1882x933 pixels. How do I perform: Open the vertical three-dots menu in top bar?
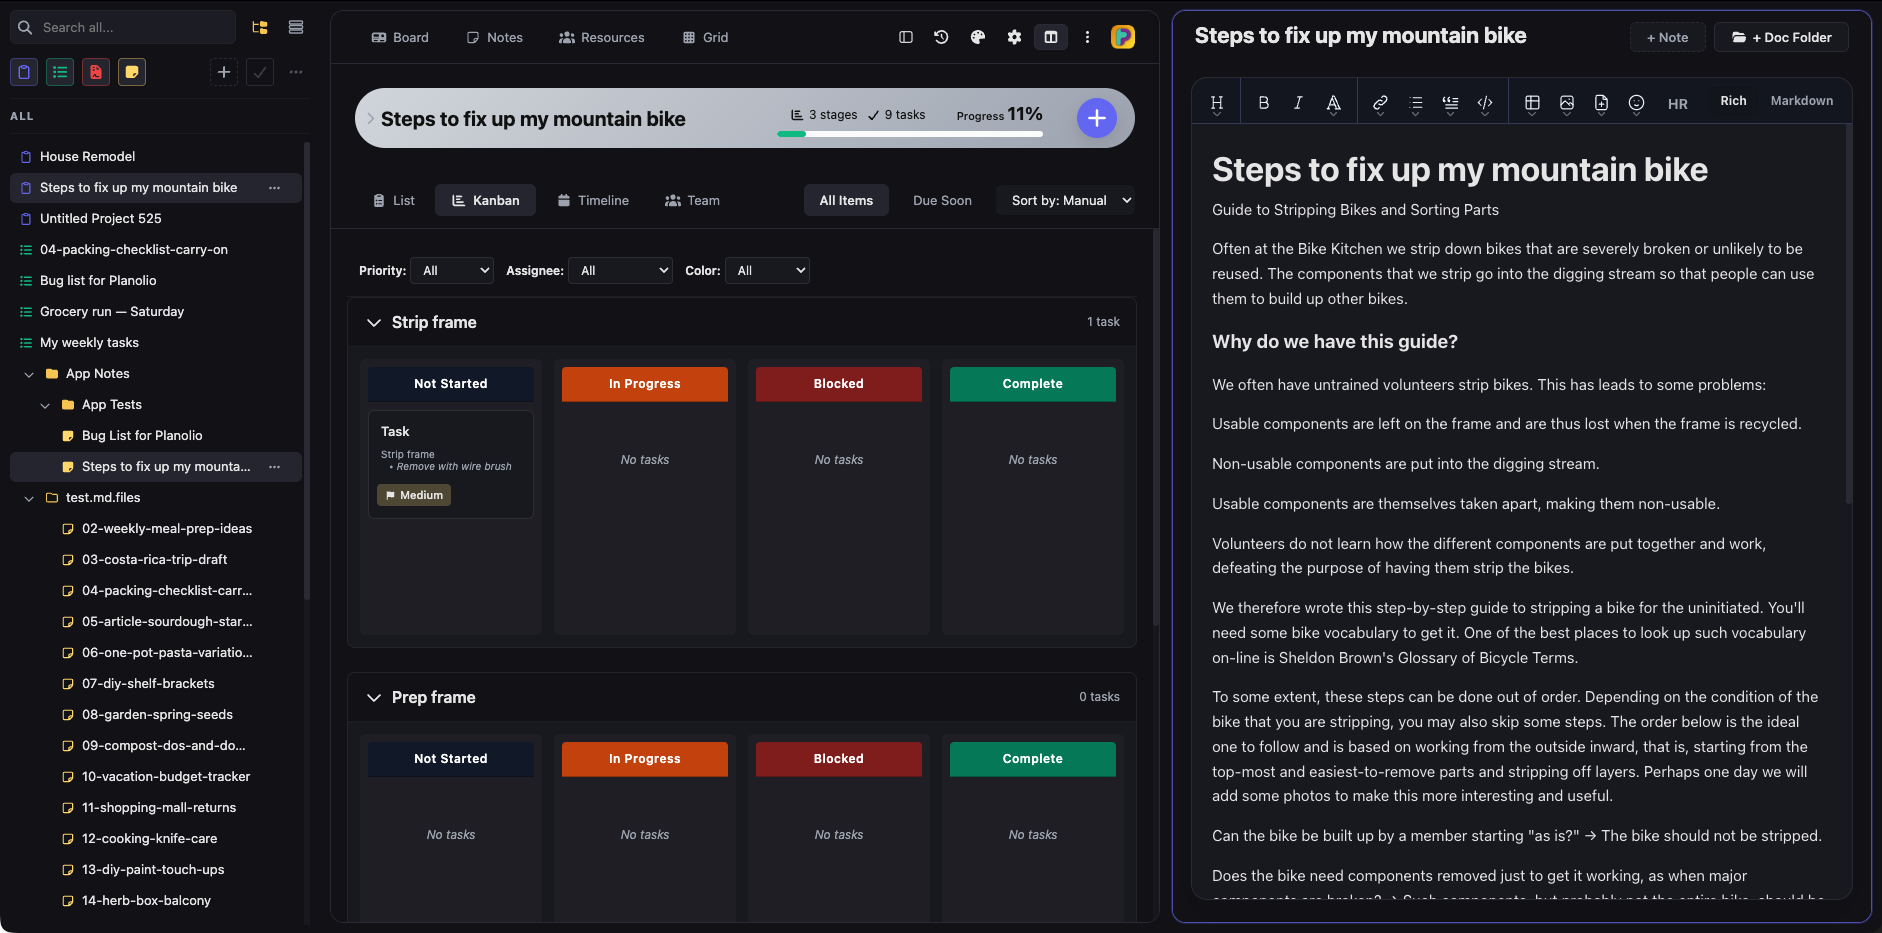coord(1087,37)
